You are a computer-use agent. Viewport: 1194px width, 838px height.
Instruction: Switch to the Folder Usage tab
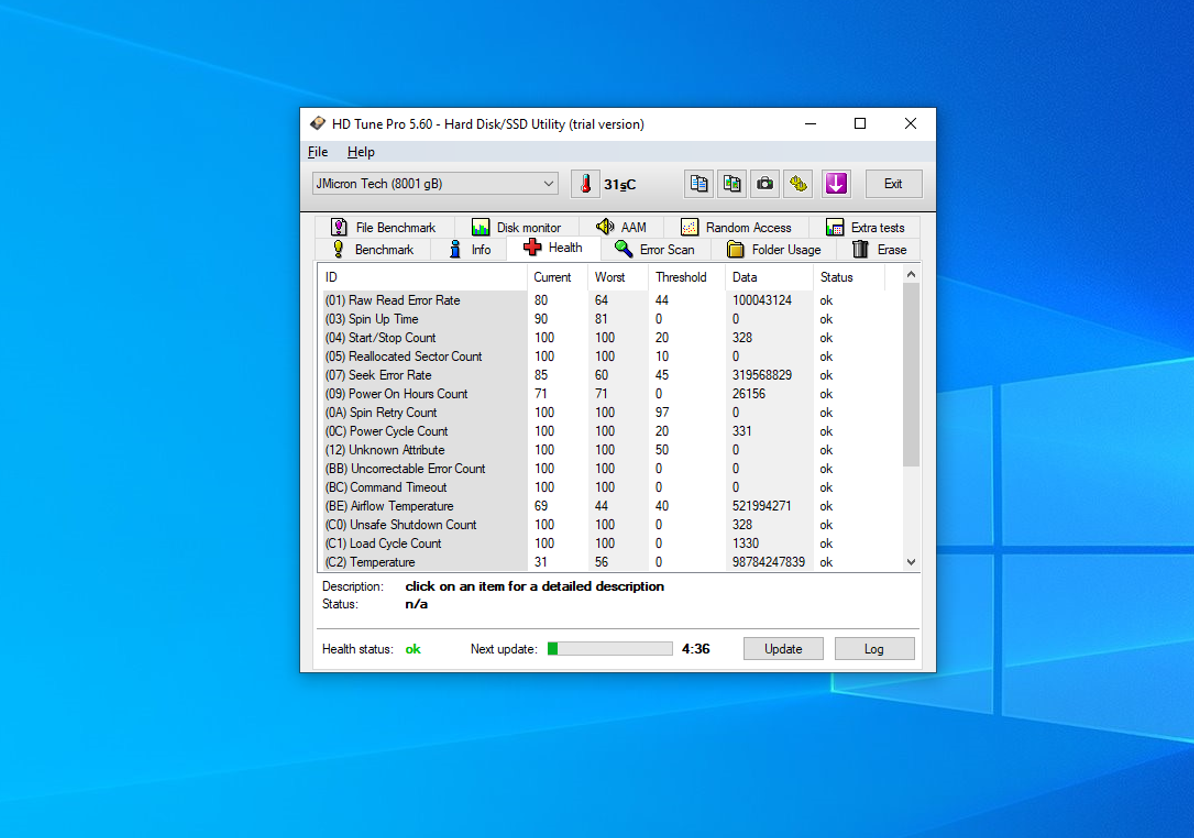(x=773, y=250)
